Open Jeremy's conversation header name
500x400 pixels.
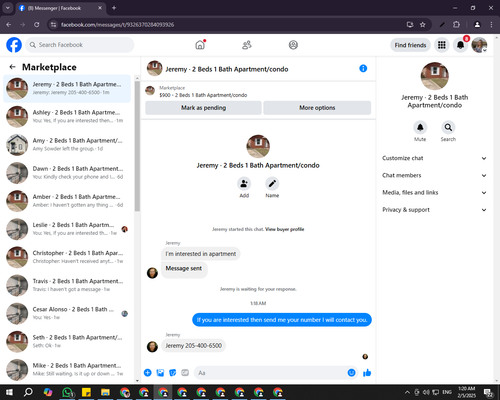pyautogui.click(x=227, y=69)
